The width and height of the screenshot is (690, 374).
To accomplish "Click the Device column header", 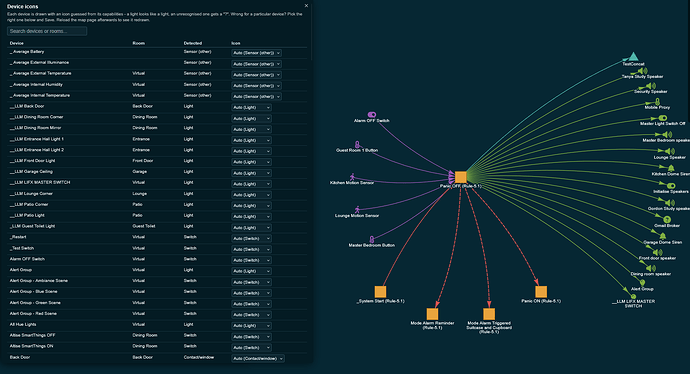I will coord(17,43).
